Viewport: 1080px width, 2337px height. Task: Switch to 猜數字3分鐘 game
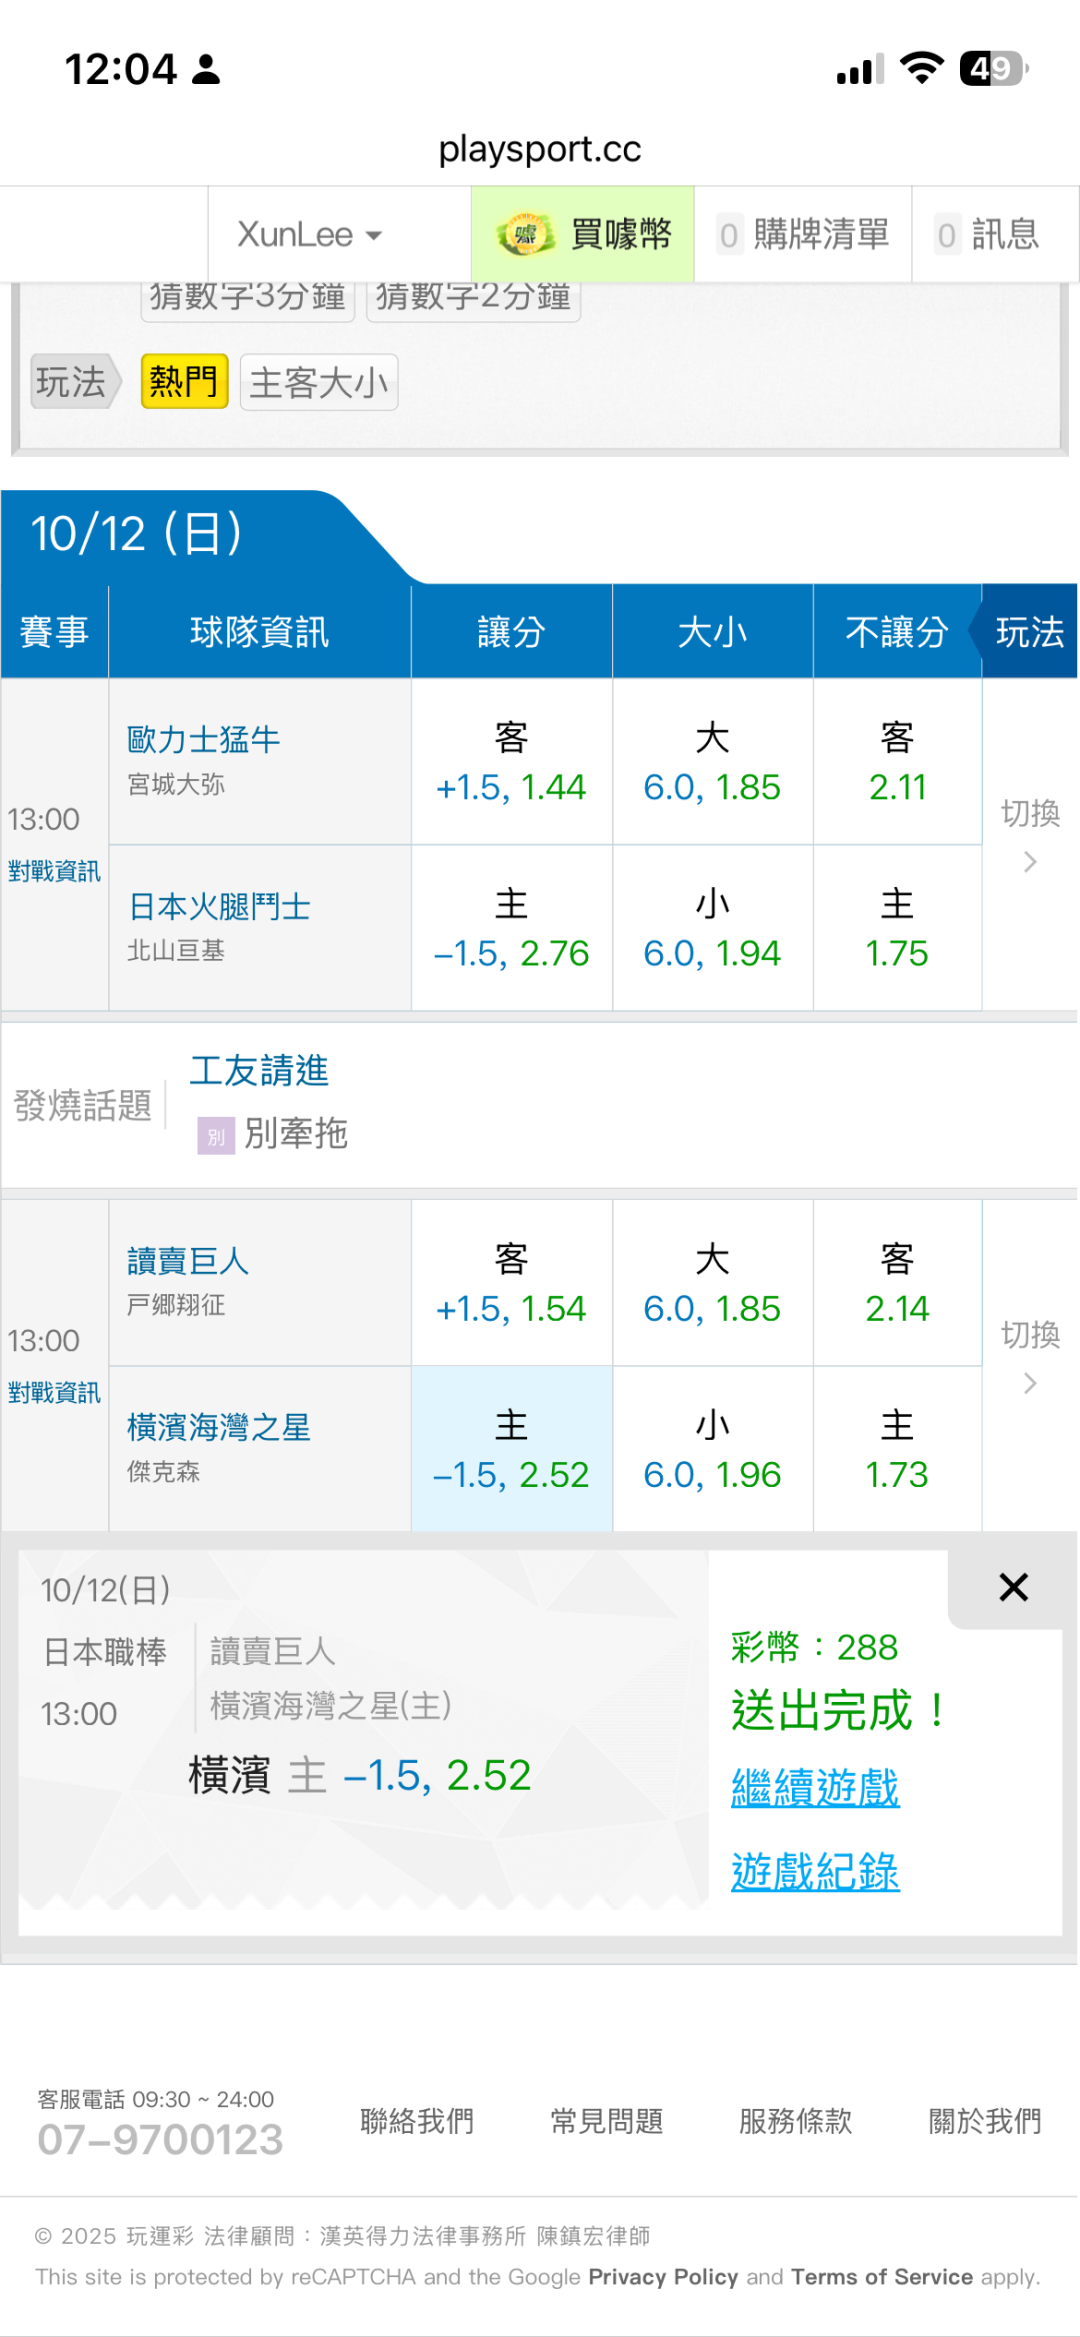point(247,298)
